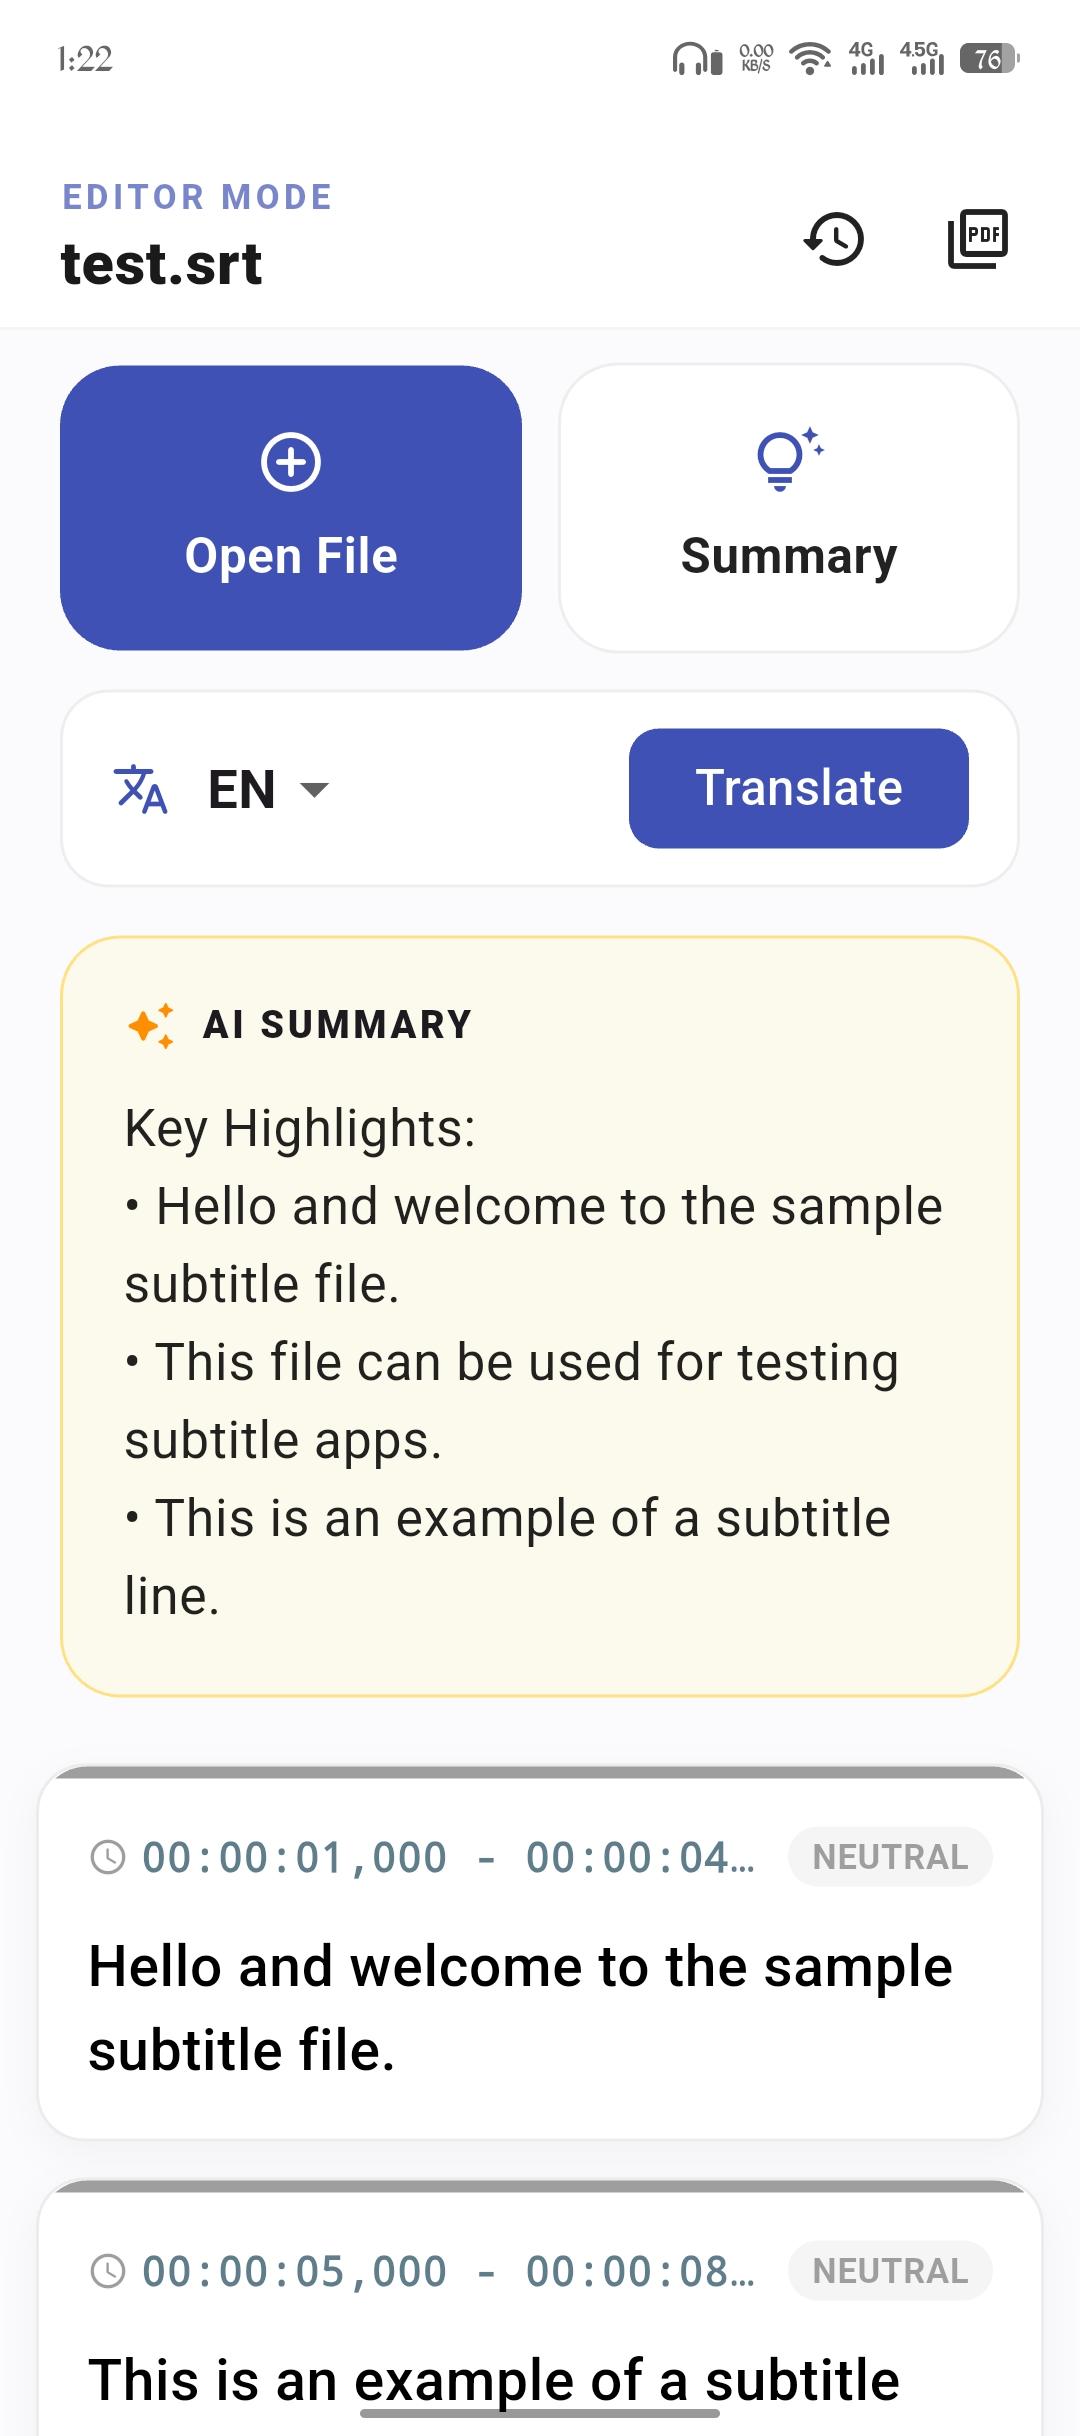Screen dimensions: 1080x2436
Task: Tap the AI Summary sparkle icon
Action: point(151,1025)
